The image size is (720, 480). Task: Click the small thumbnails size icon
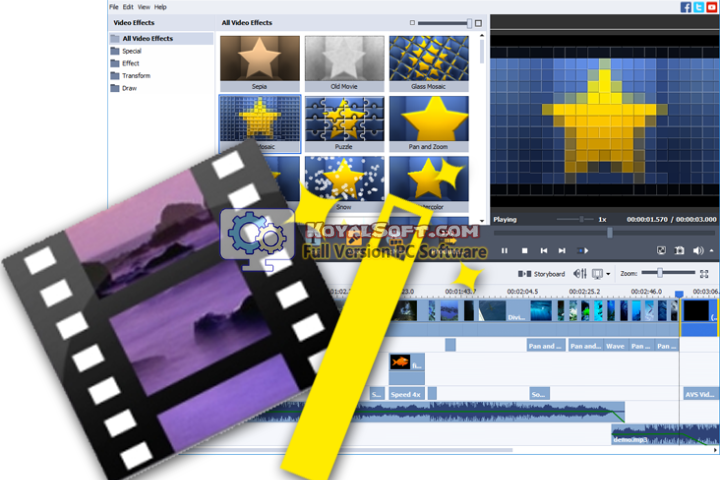tap(412, 23)
